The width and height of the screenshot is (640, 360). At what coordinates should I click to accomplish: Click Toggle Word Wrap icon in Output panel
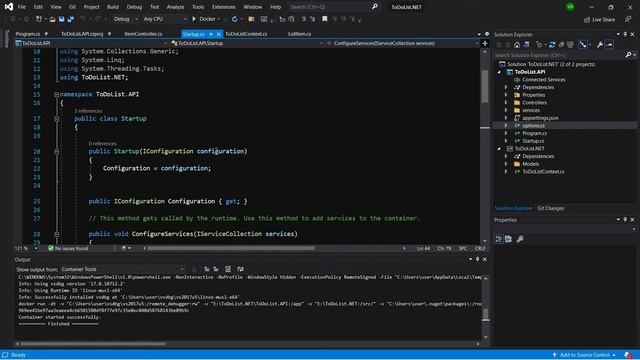(x=240, y=269)
